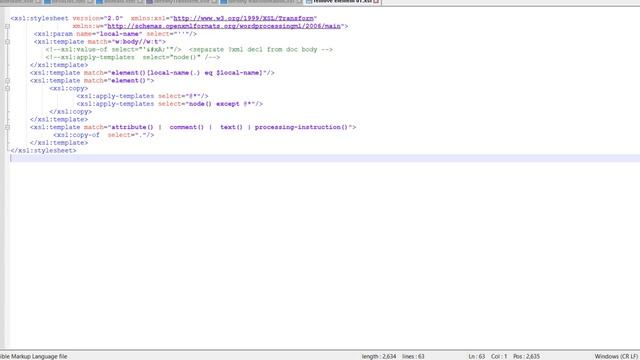640x360 pixels.
Task: Open the schemas.openxmlformats.org wordprocessingml link
Action: click(x=224, y=26)
